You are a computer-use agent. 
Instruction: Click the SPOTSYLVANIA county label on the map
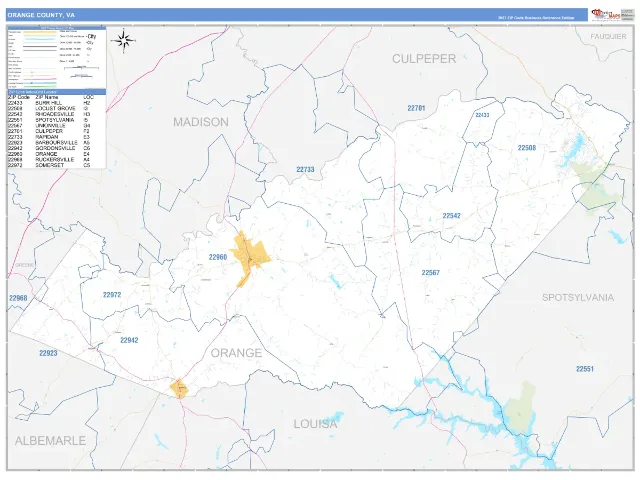click(578, 297)
